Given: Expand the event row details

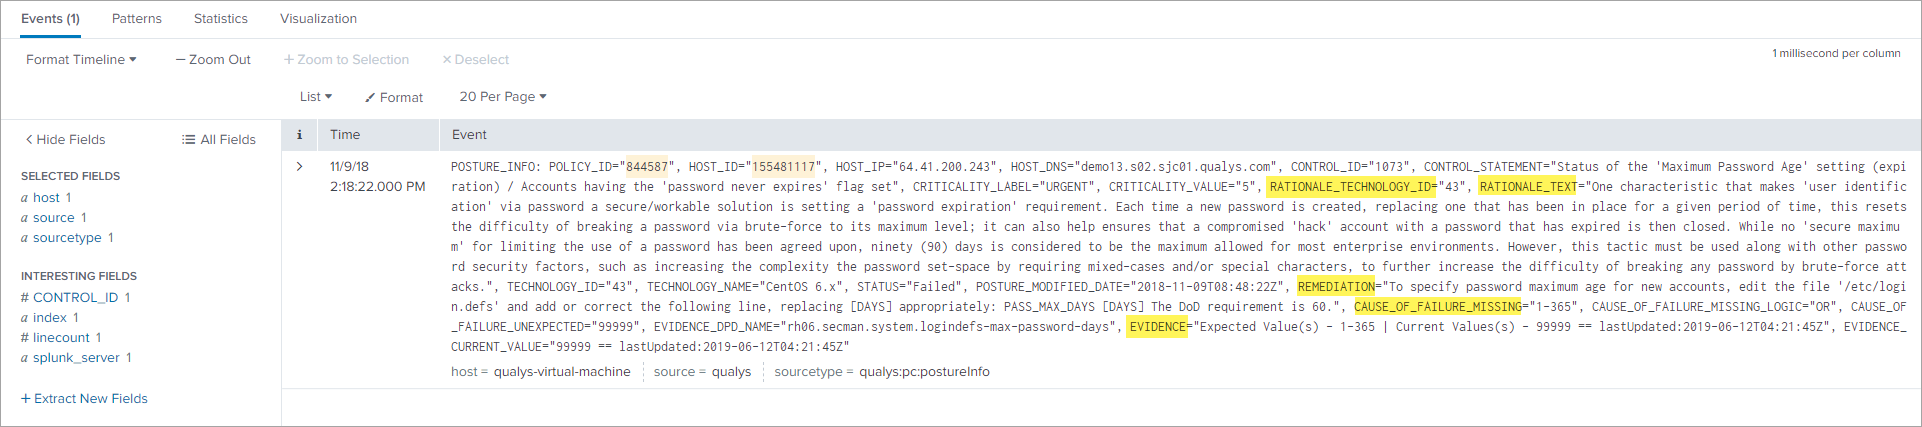Looking at the screenshot, I should pos(299,167).
